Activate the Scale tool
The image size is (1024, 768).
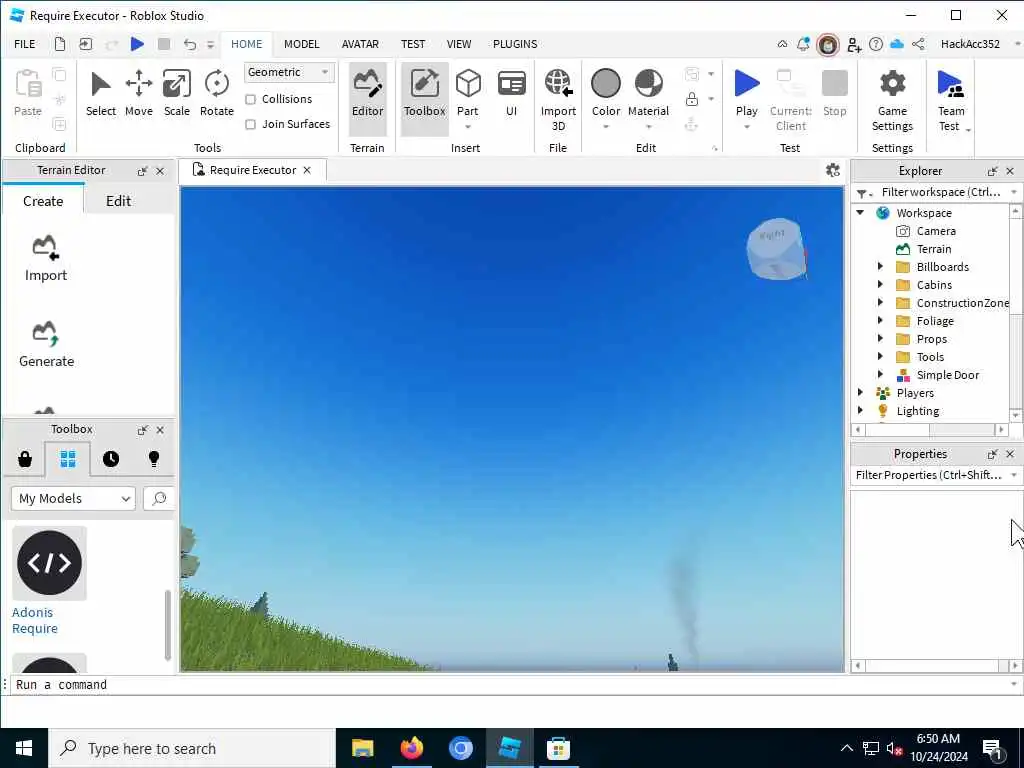[x=176, y=94]
